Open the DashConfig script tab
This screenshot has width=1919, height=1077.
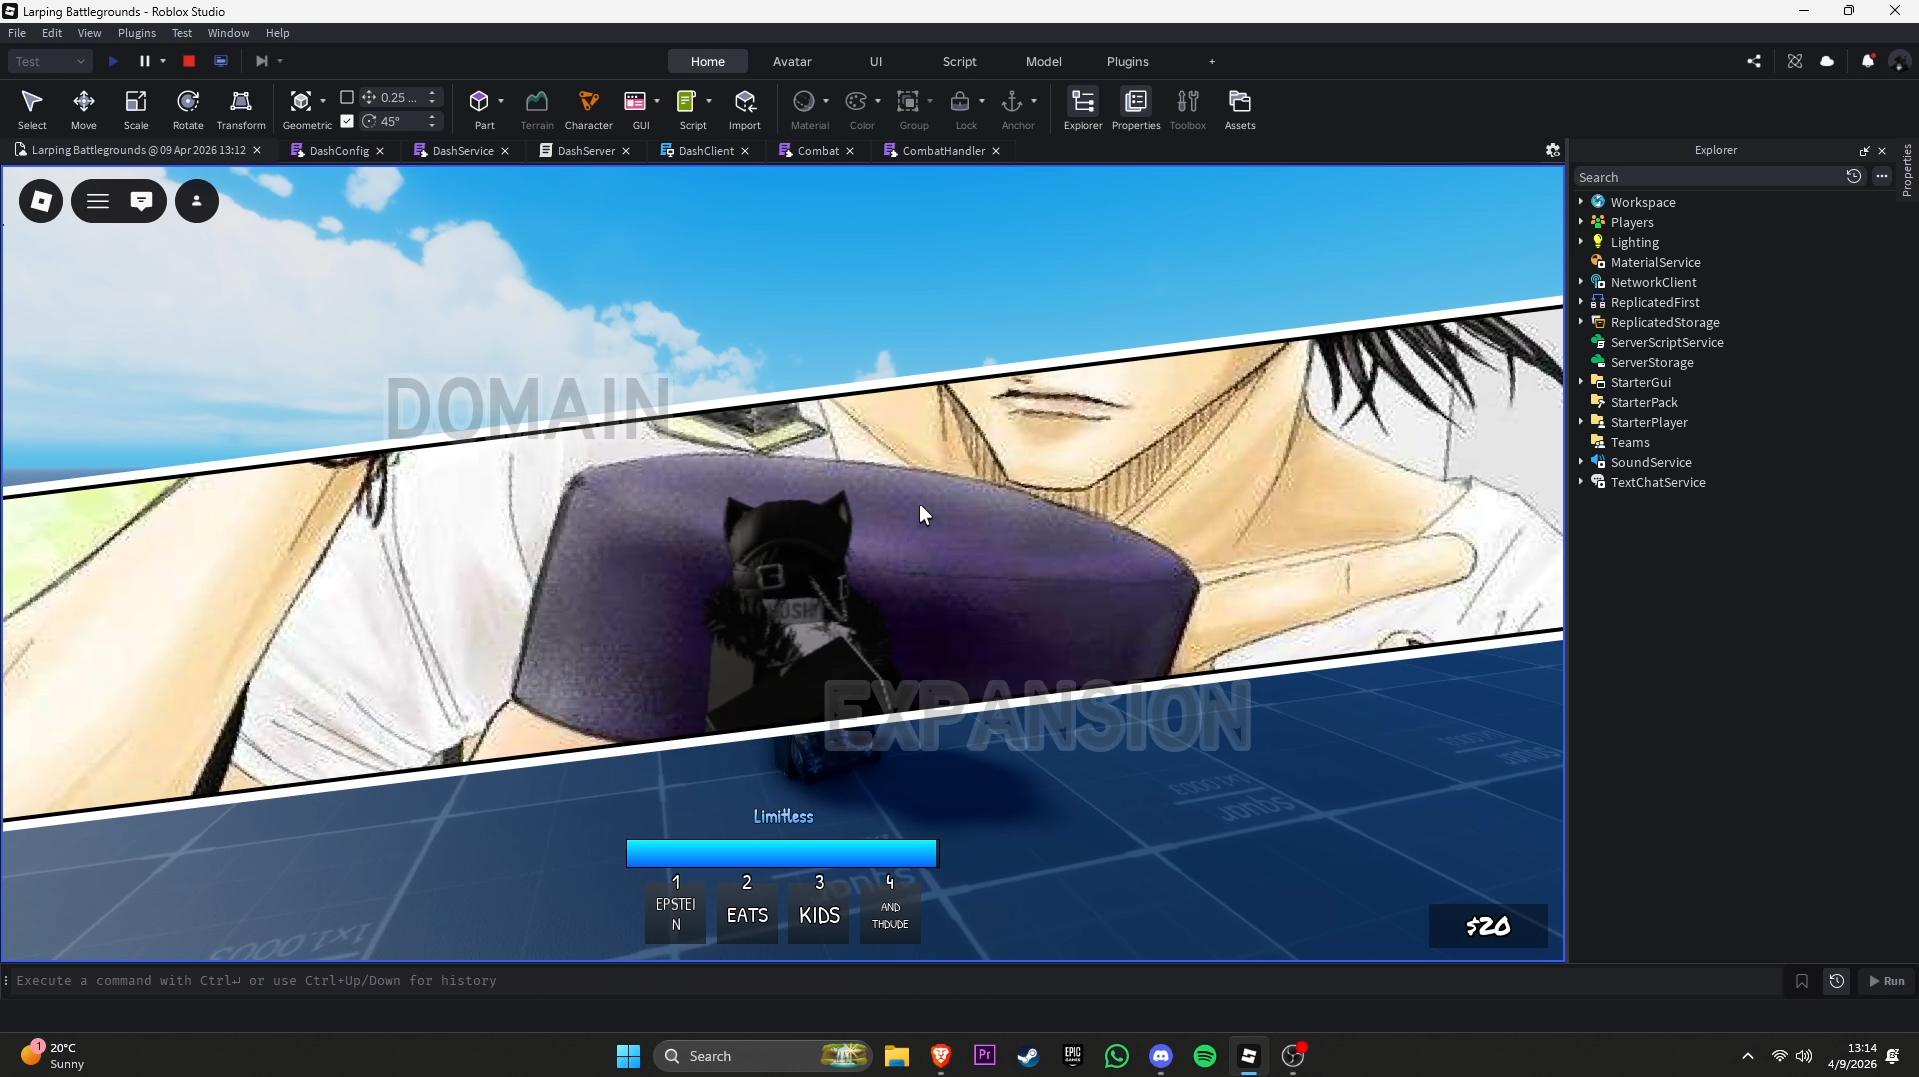coord(339,151)
